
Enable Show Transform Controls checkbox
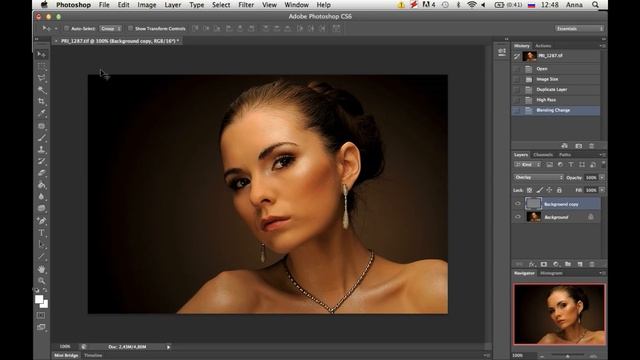click(130, 29)
